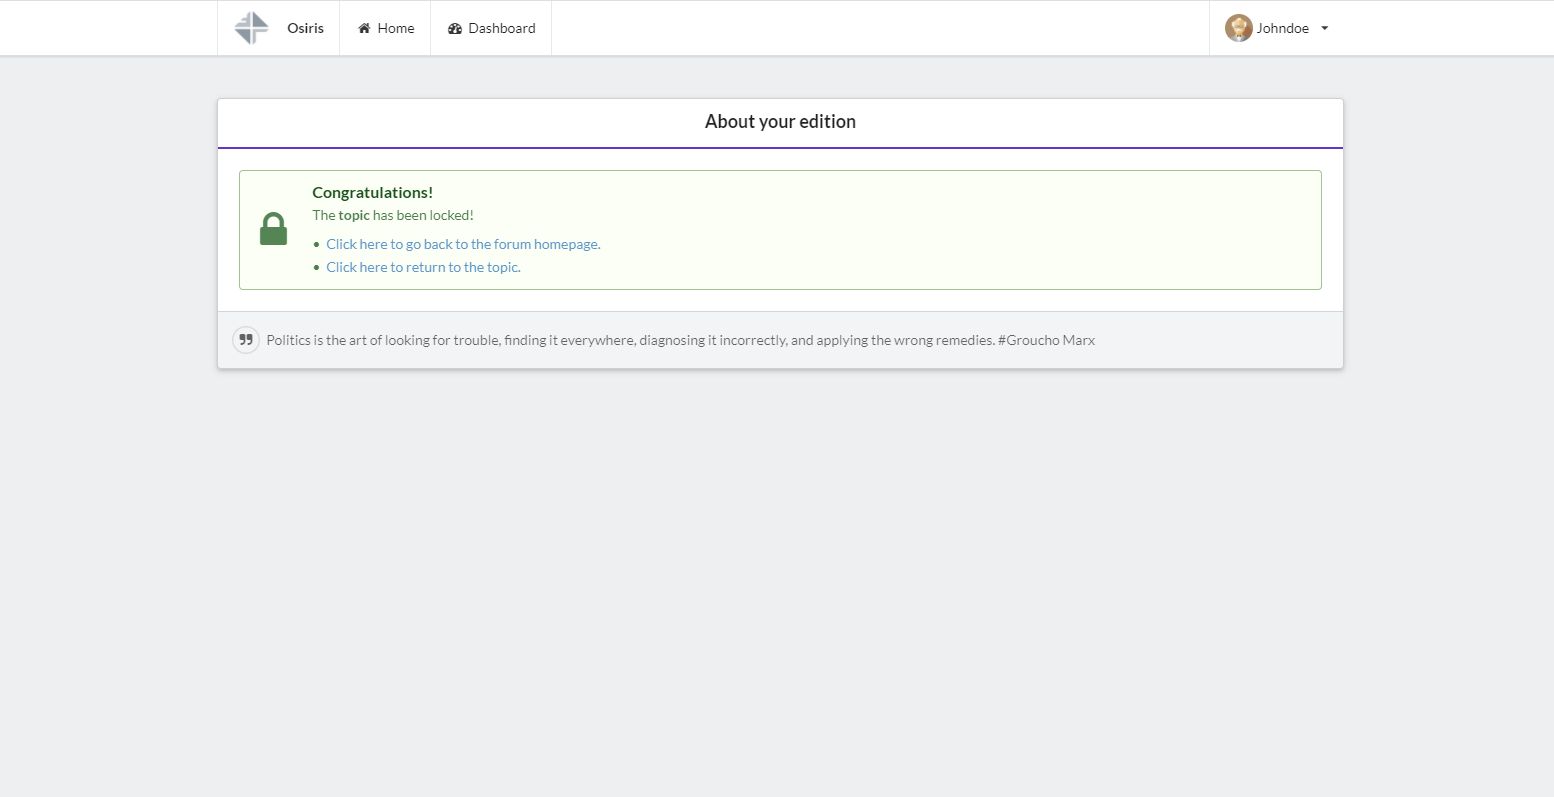Click the About your edition title
The image size is (1554, 797).
point(780,121)
